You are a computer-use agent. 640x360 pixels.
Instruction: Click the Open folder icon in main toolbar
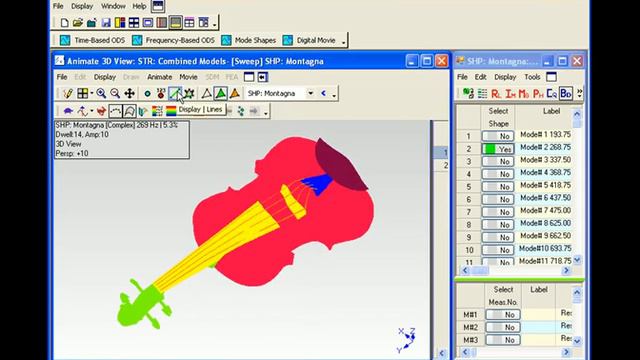[x=78, y=22]
